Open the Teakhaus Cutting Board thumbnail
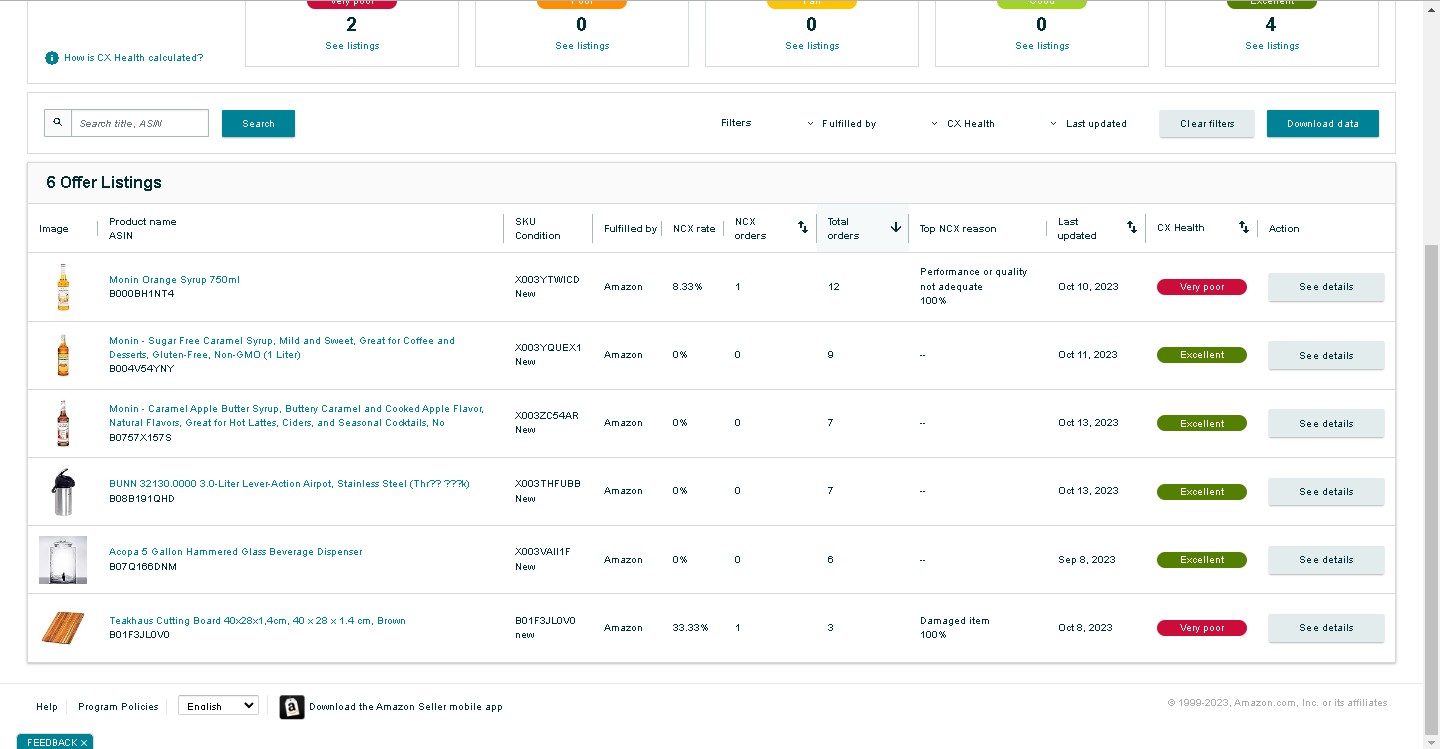Viewport: 1440px width, 749px height. coord(63,628)
